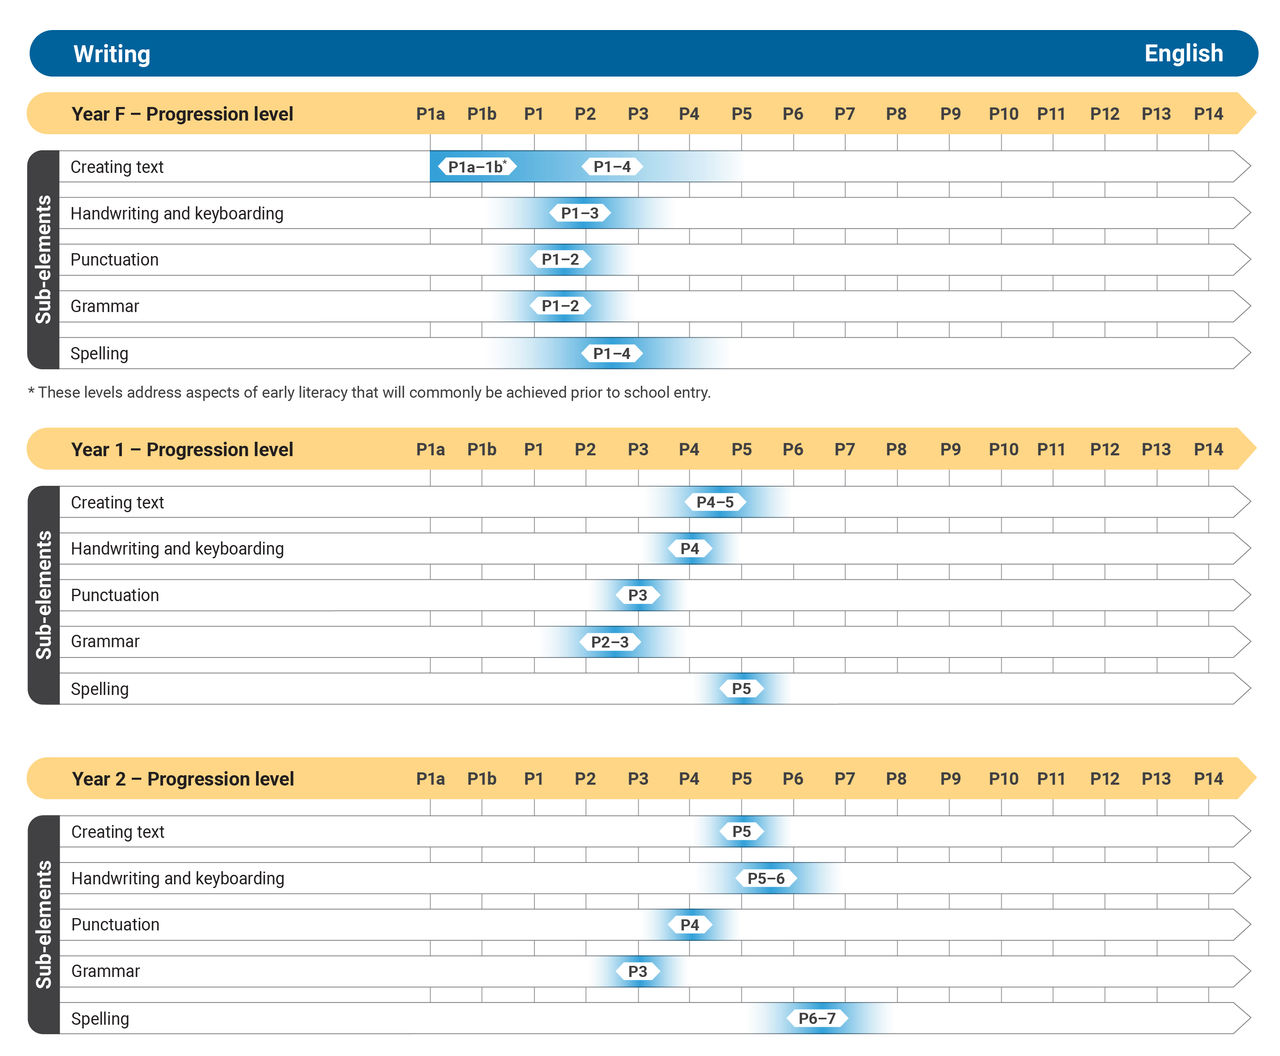The width and height of the screenshot is (1280, 1056).
Task: Select "Grammar" label under Year 1
Action: pyautogui.click(x=104, y=641)
